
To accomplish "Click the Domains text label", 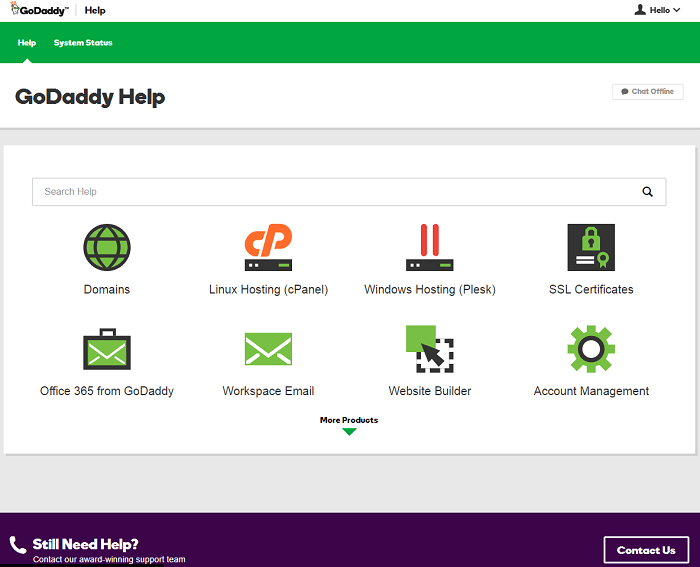I will pyautogui.click(x=107, y=290).
